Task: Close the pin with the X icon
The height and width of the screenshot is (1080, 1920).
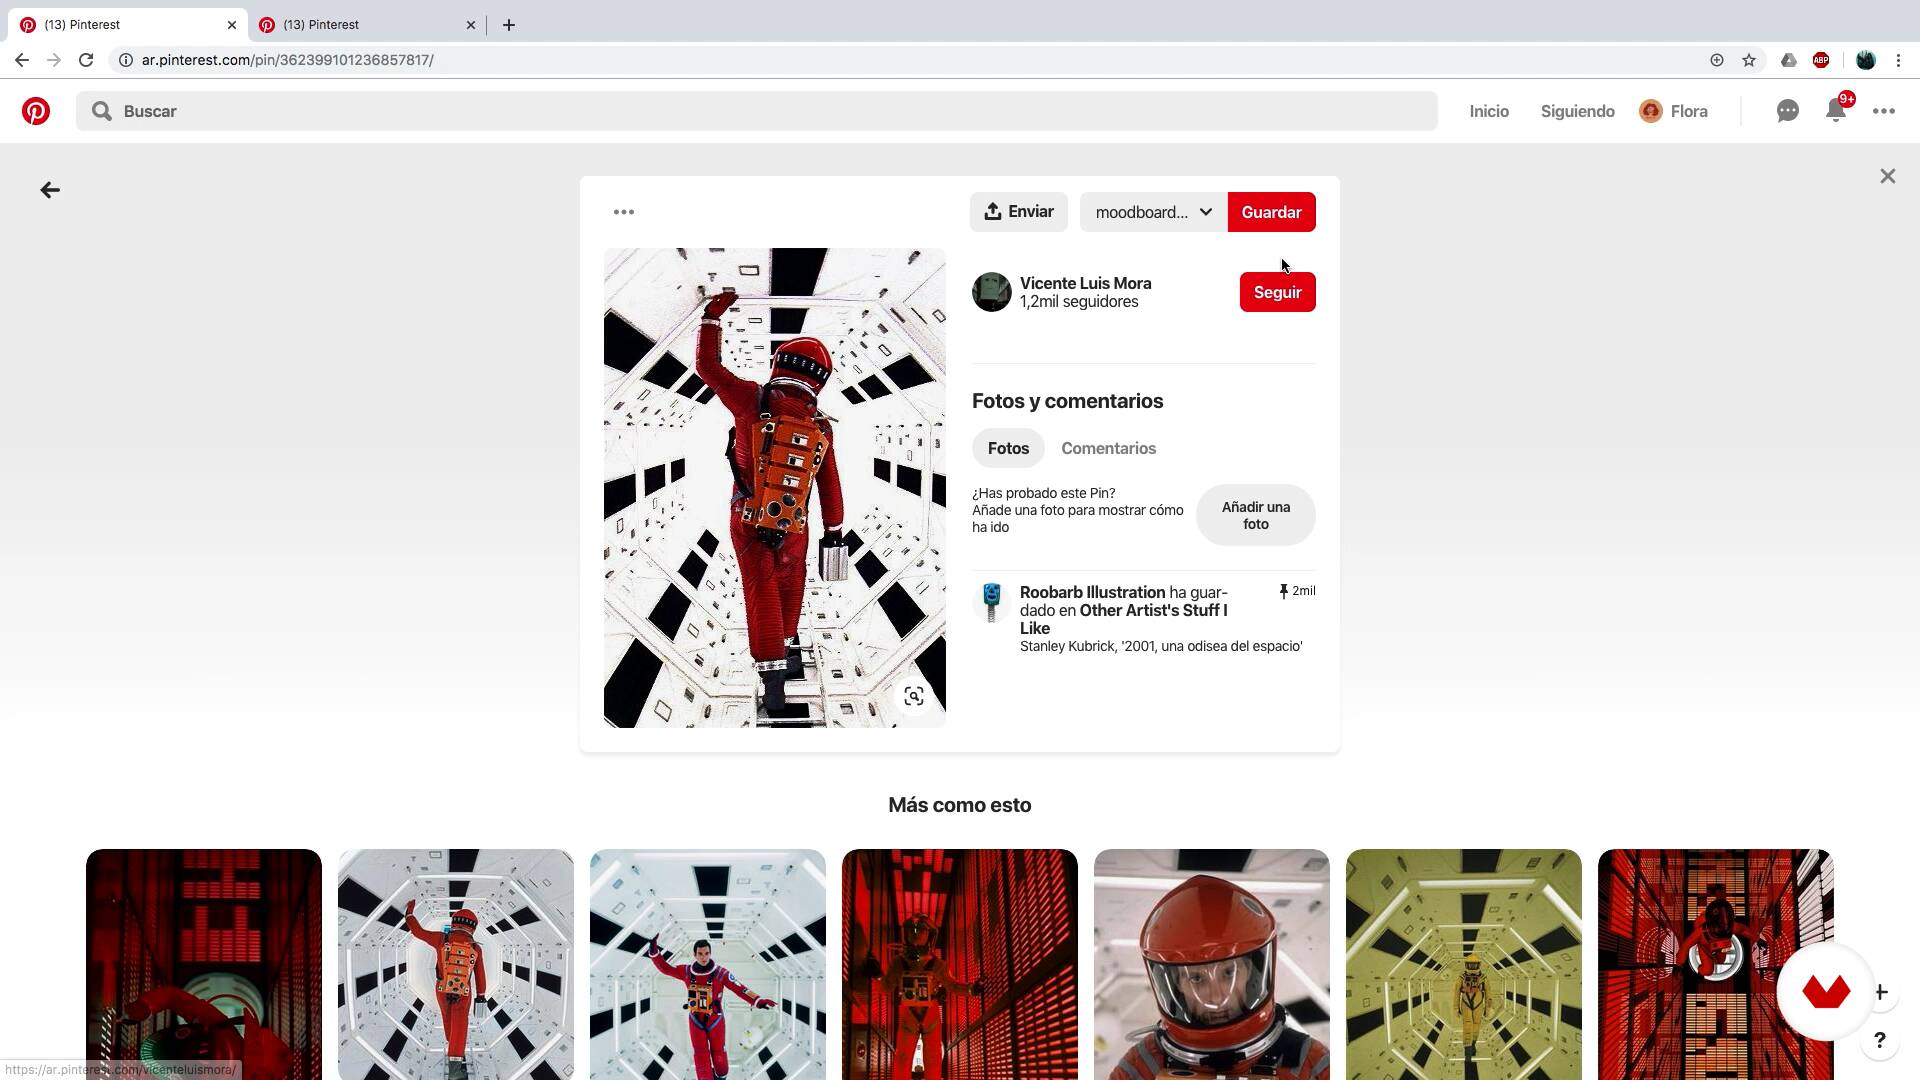Action: [1888, 176]
